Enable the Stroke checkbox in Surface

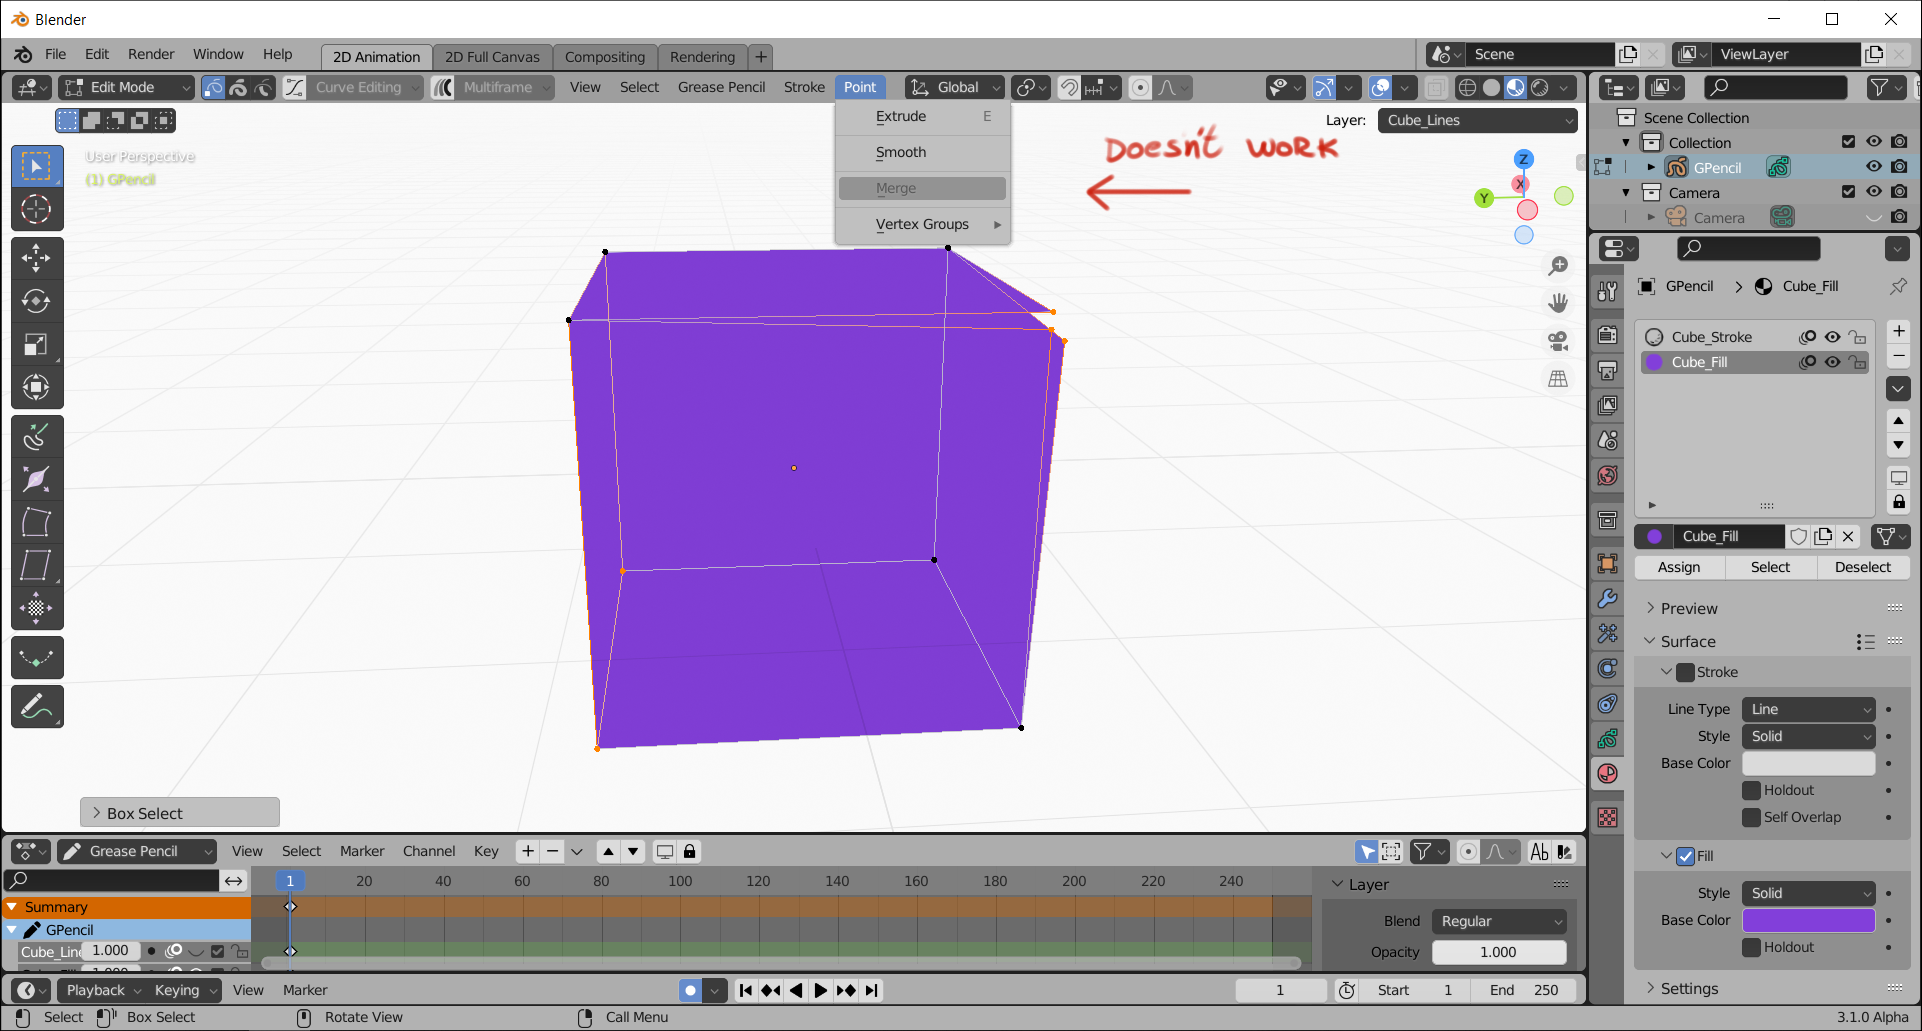[1685, 672]
